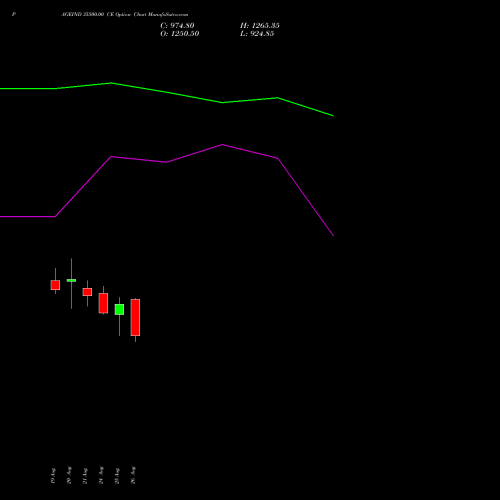Click the green indicator line

click(167, 92)
